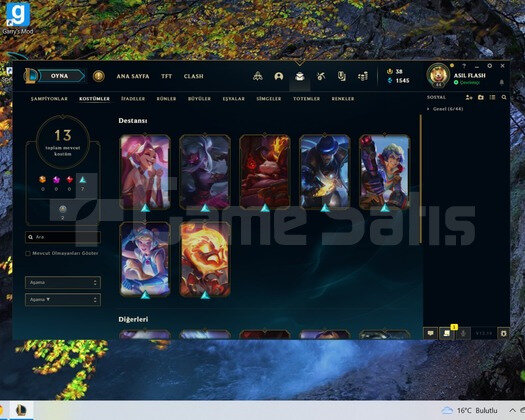Enable Mevcut Olmayanları Göster checkbox
Screen dimensions: 525x420
[28, 254]
